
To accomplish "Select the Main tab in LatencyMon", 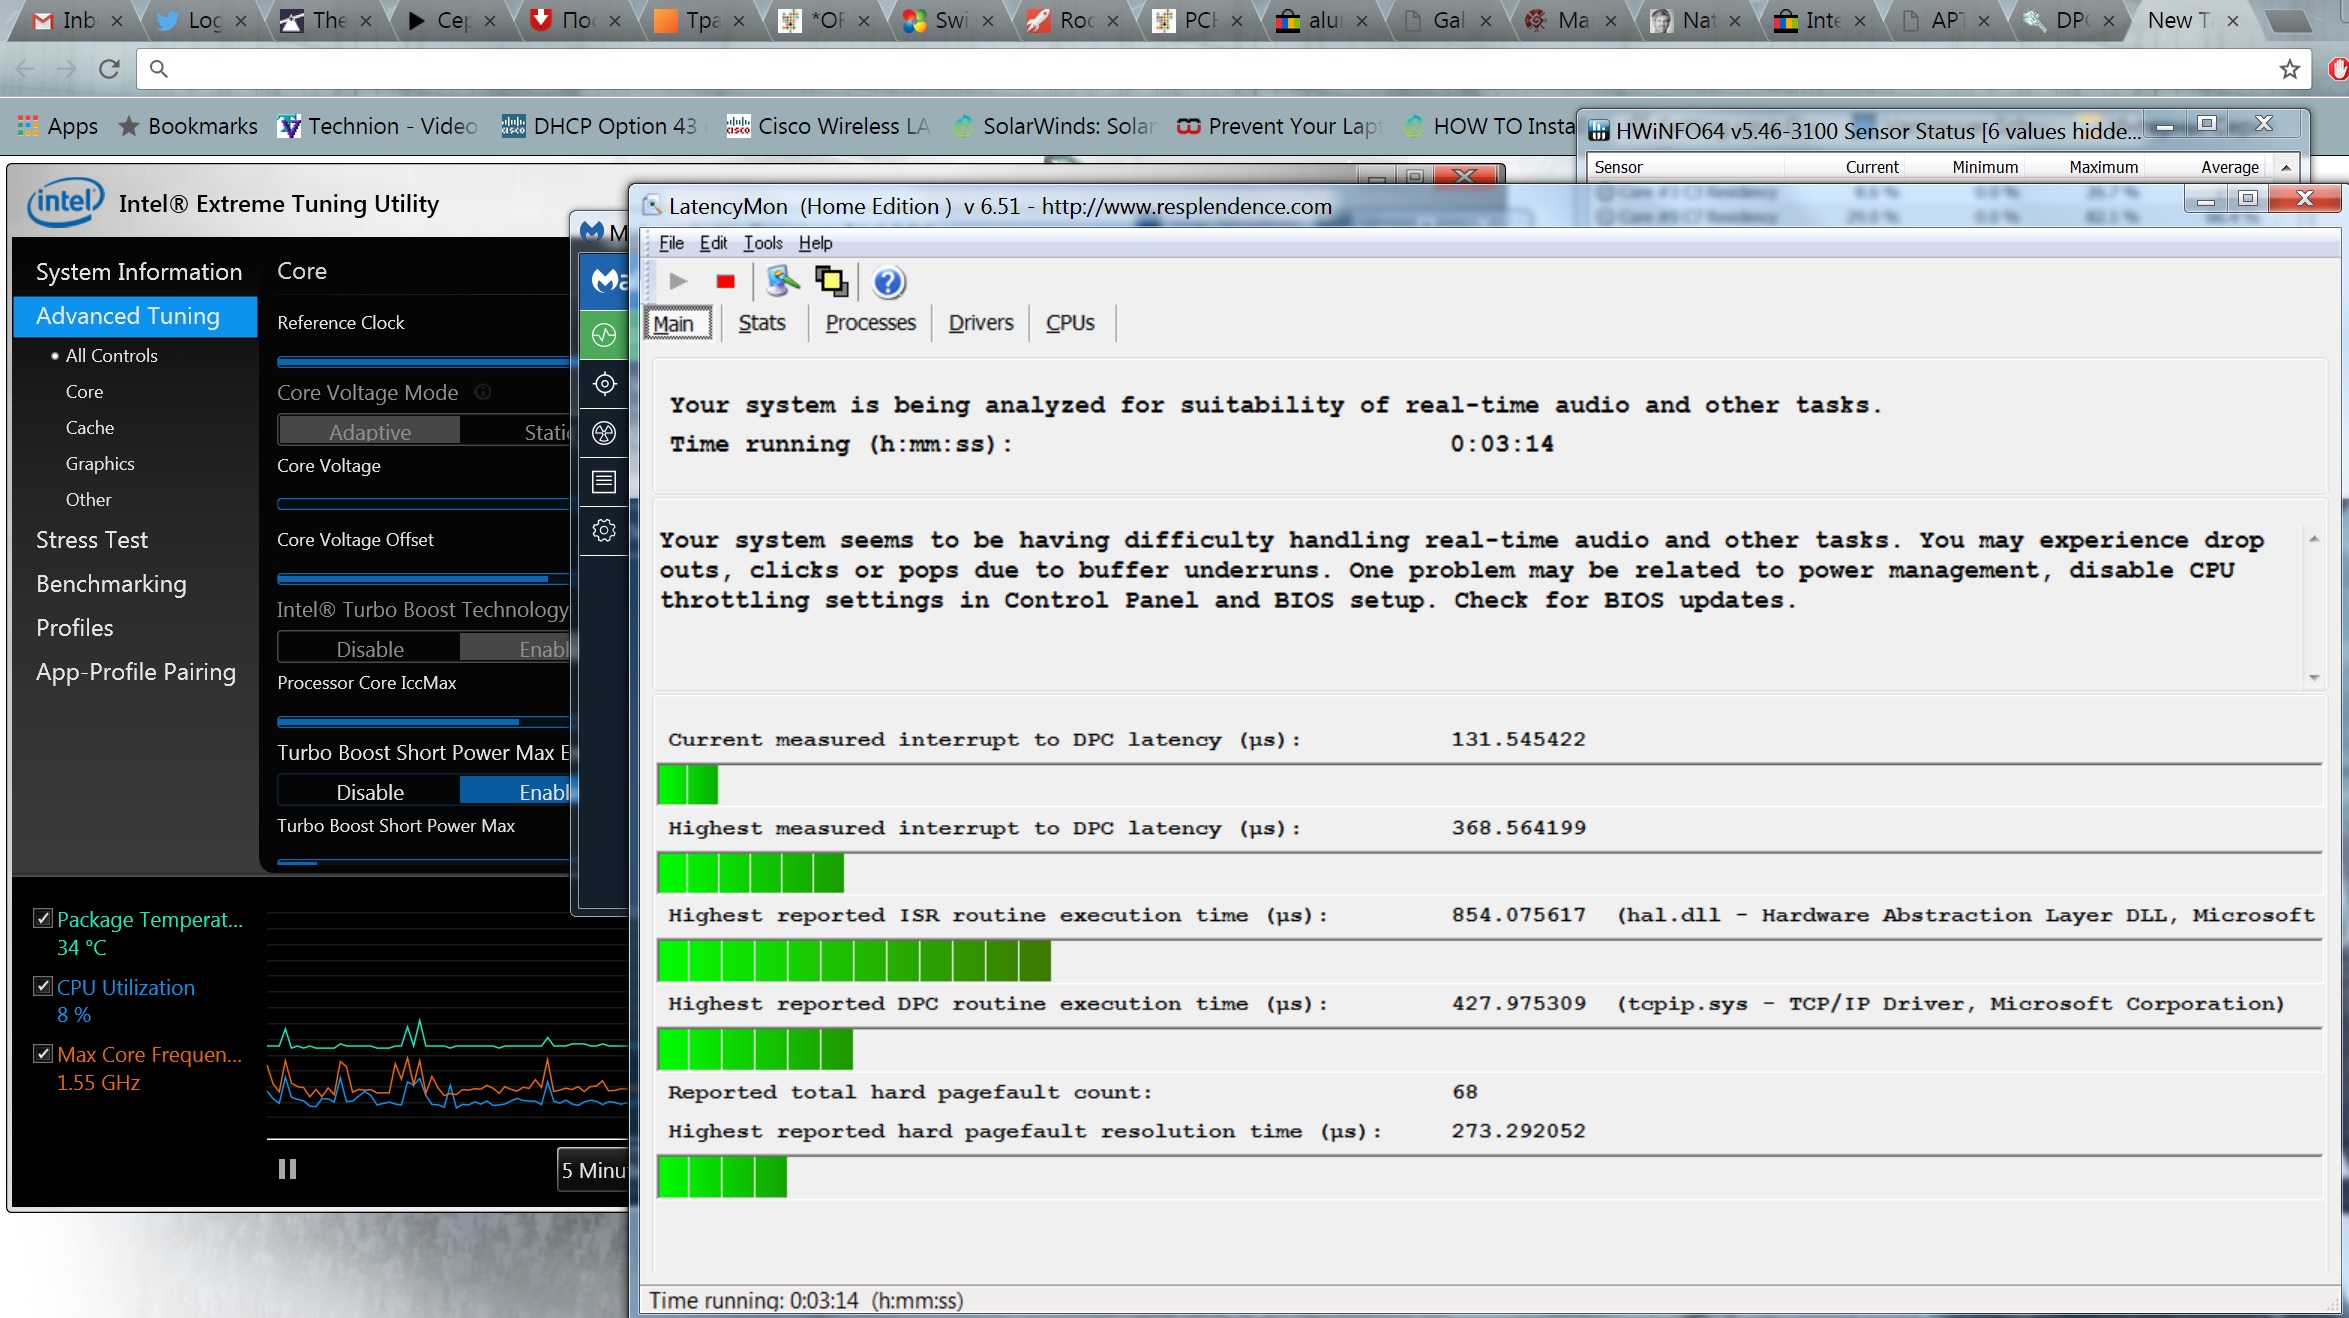I will click(x=677, y=324).
